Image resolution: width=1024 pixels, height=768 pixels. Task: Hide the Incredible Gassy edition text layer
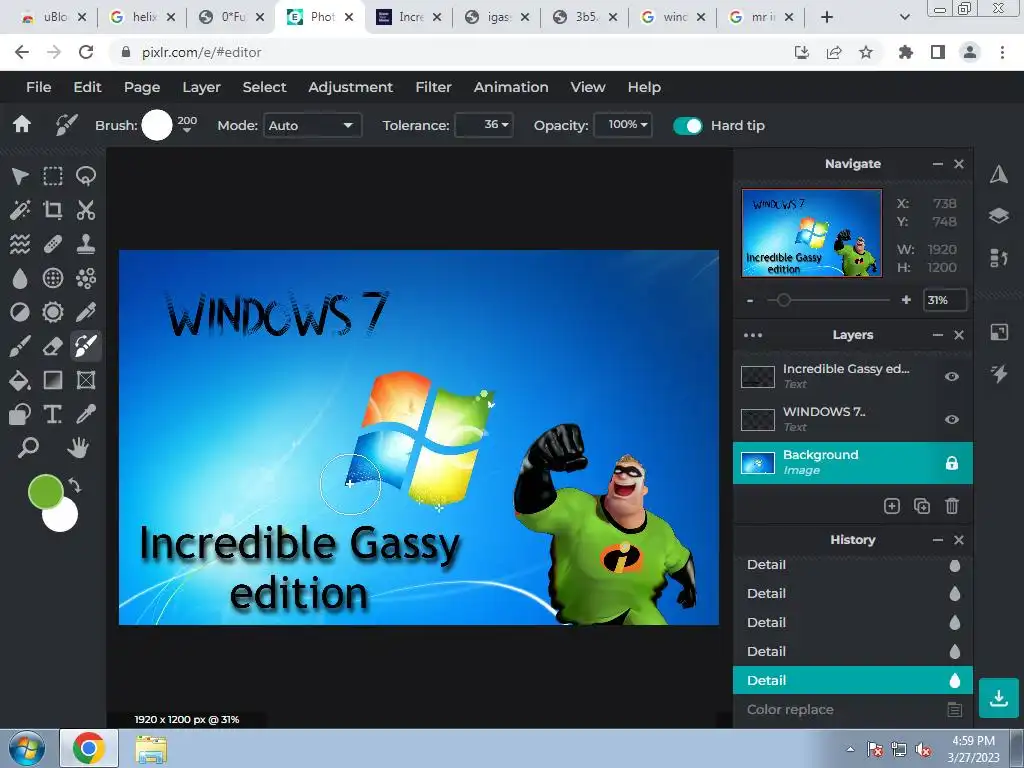(x=952, y=377)
